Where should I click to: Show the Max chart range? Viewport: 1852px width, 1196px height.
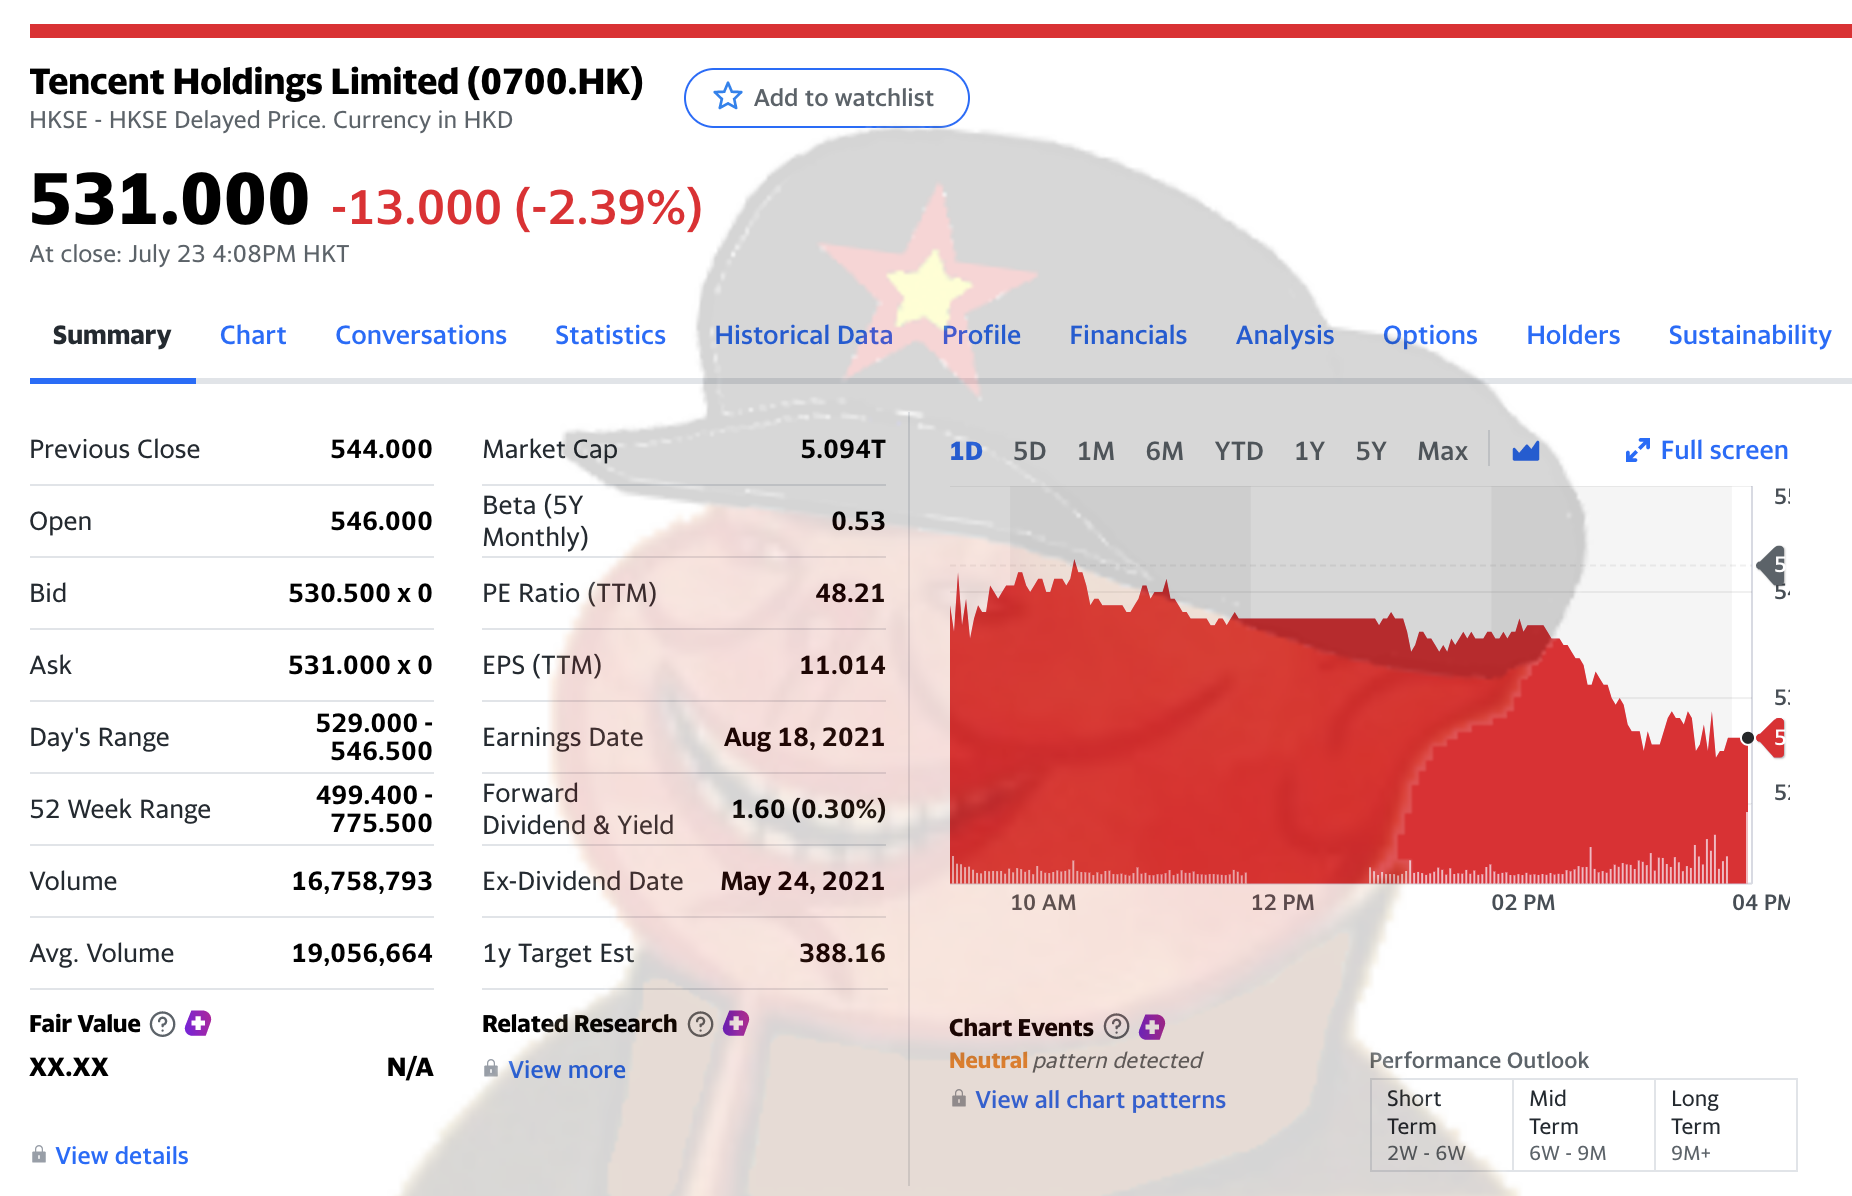1442,451
